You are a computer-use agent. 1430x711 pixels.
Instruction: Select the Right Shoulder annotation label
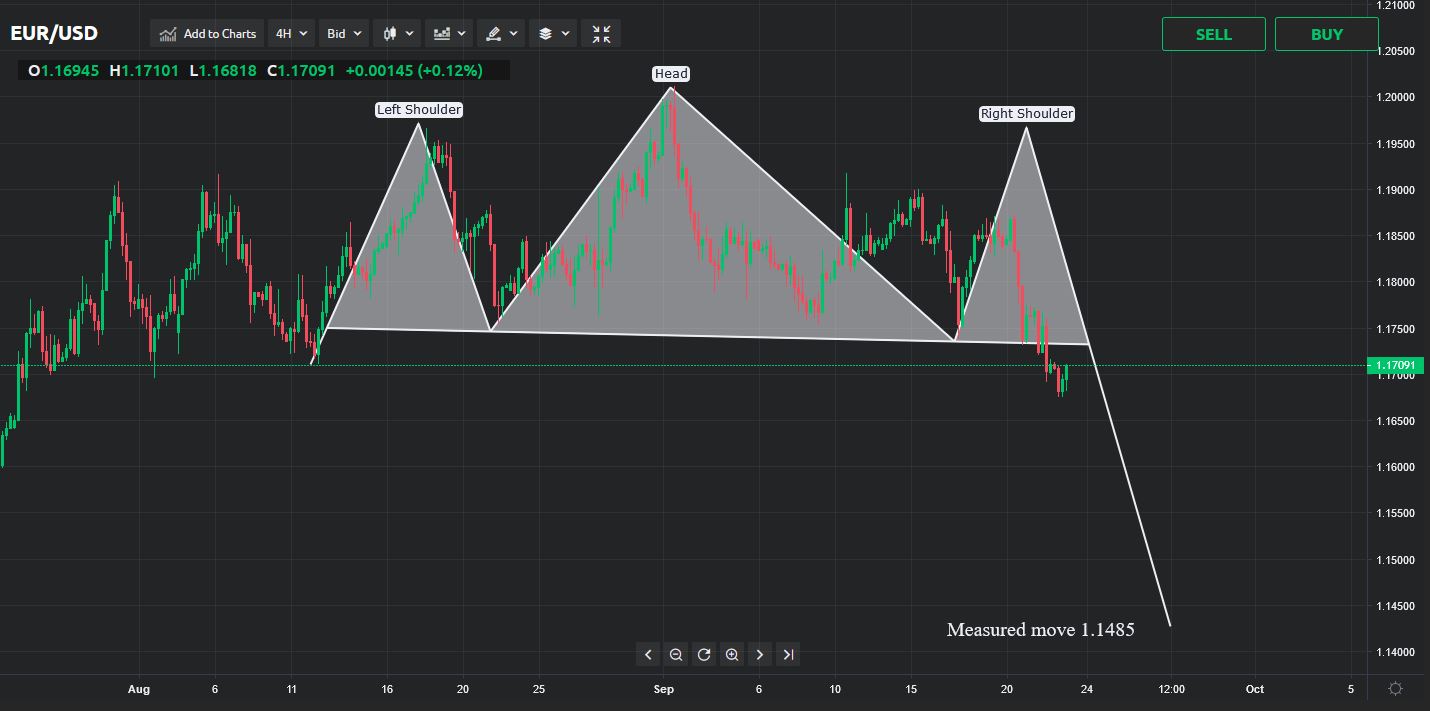click(x=1026, y=113)
